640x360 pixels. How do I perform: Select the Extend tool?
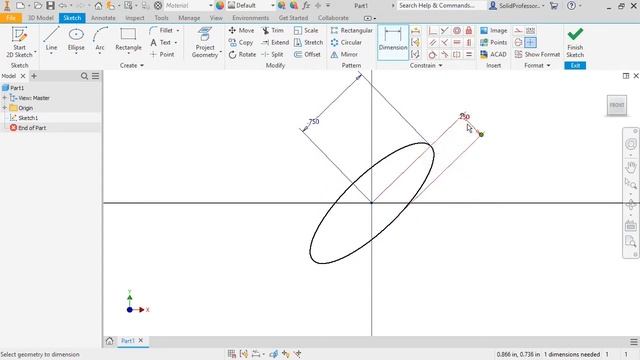275,42
